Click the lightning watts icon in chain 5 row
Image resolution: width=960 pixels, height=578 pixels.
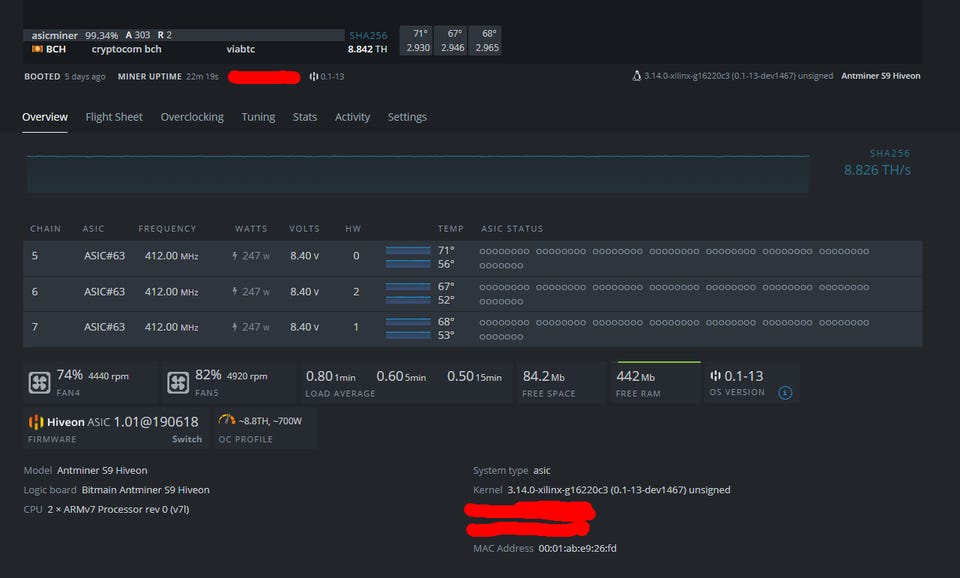coord(234,256)
